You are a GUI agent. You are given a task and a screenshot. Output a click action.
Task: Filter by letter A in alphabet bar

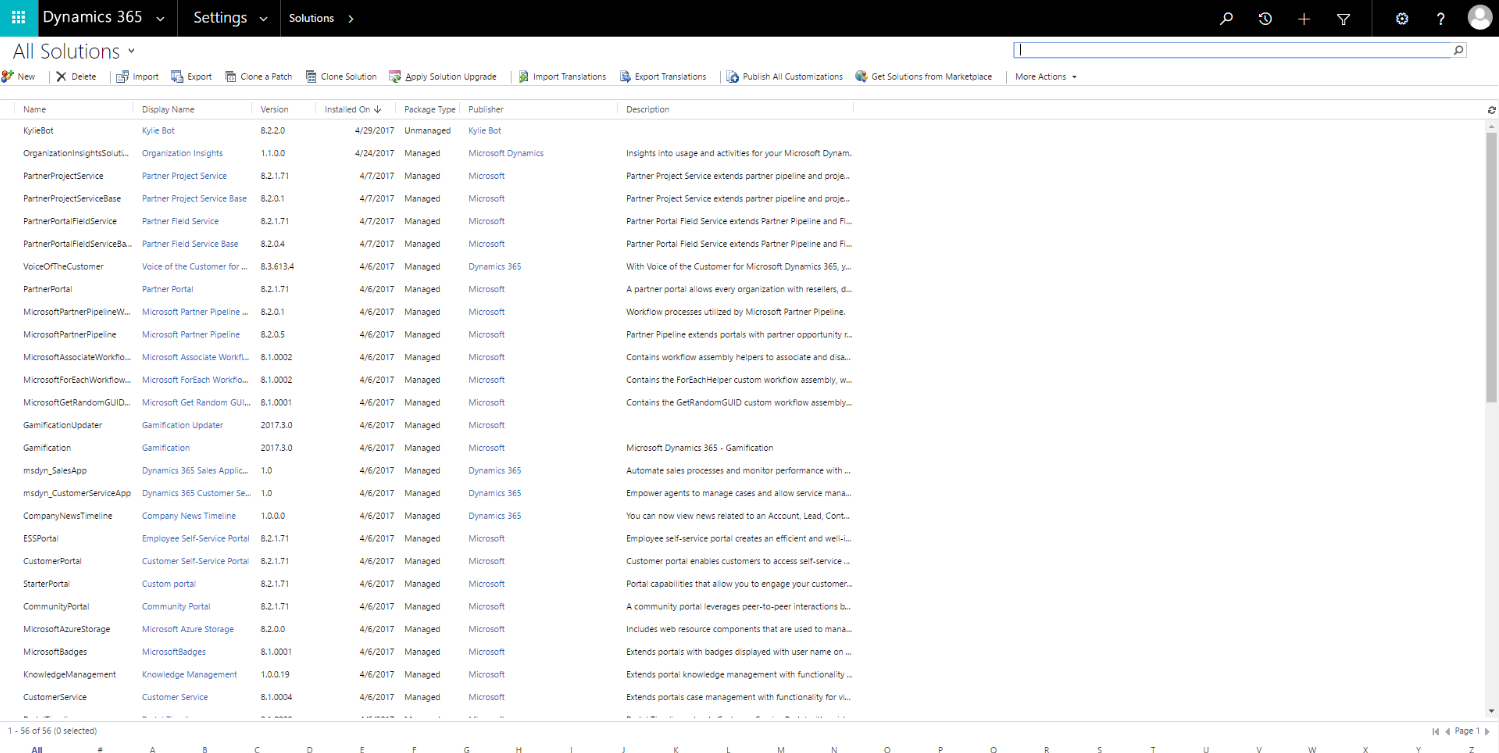152,748
